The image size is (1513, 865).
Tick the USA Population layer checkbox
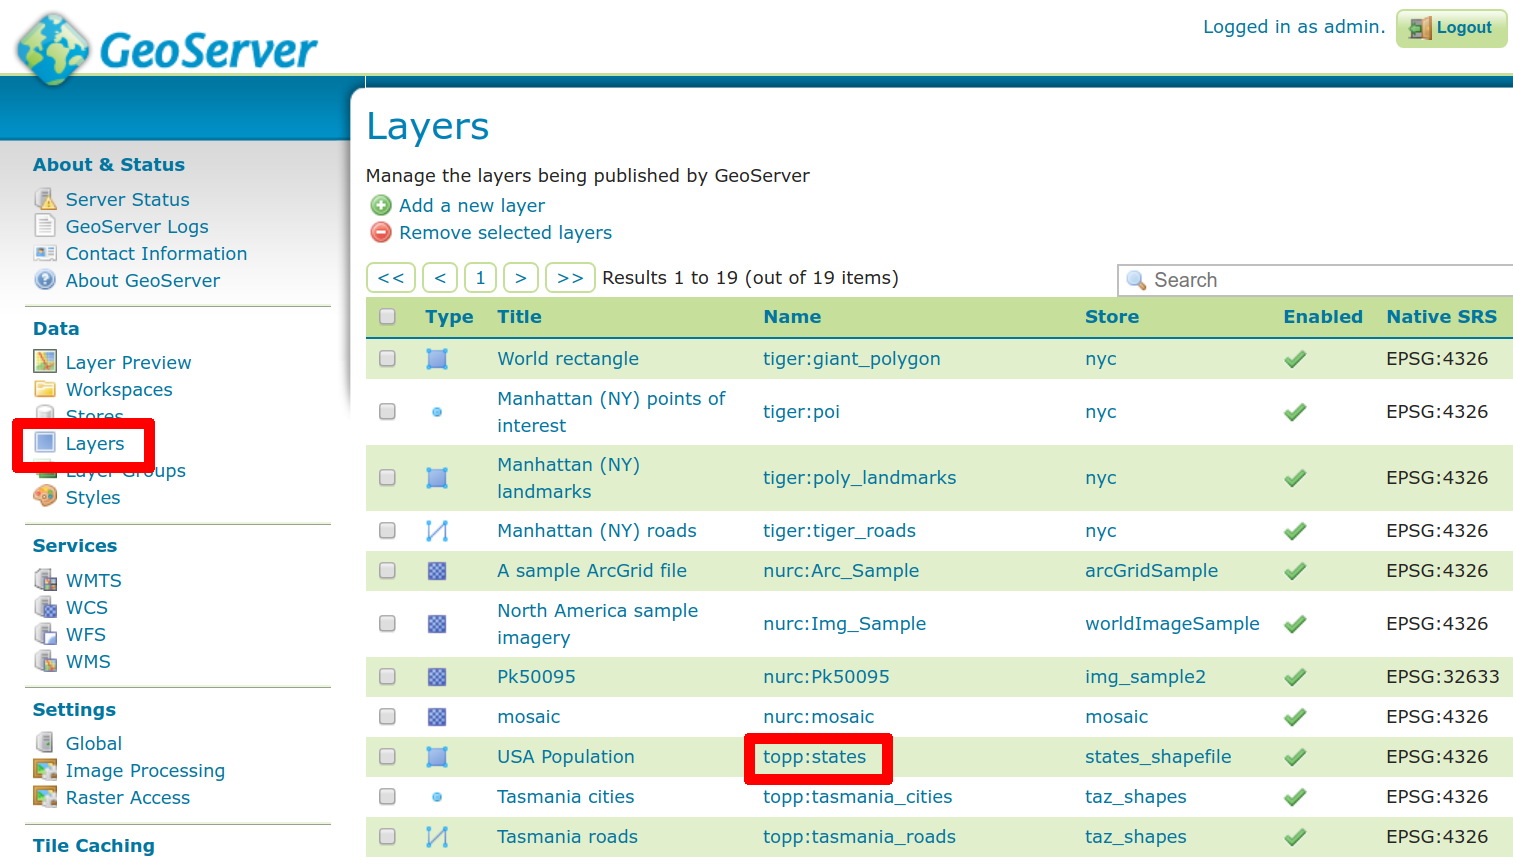click(x=387, y=756)
